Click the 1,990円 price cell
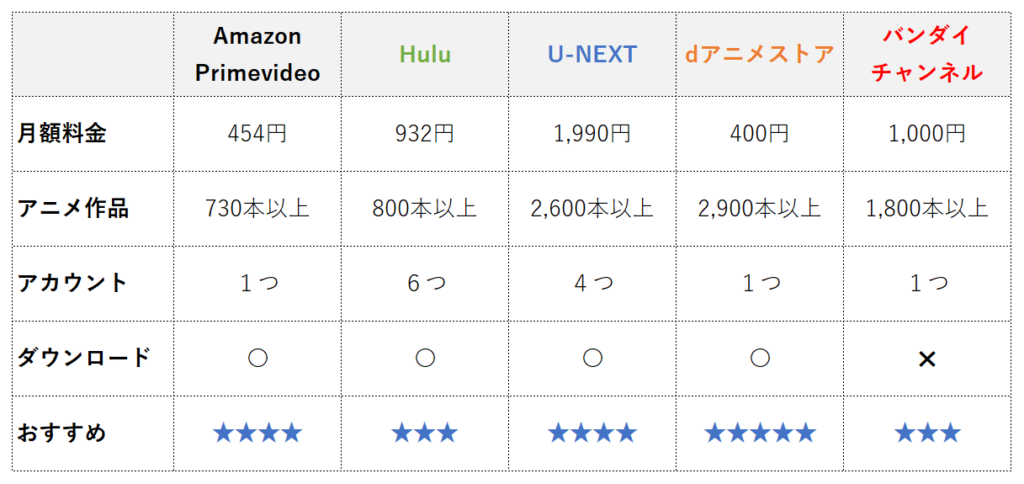This screenshot has height=484, width=1024. coord(592,134)
